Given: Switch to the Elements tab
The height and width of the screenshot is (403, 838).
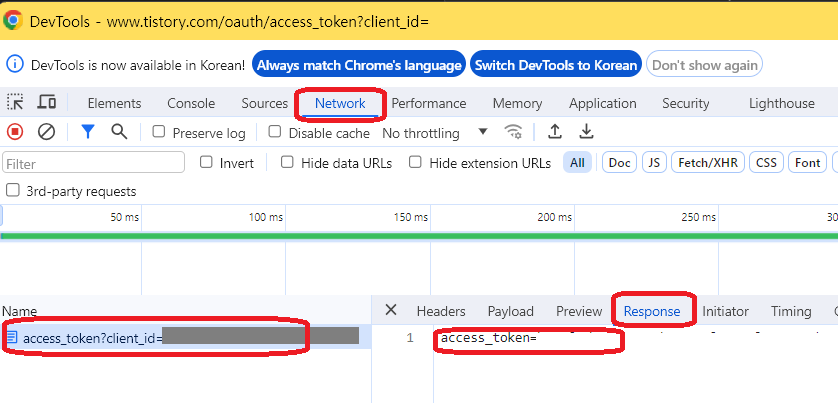Looking at the screenshot, I should coord(114,103).
